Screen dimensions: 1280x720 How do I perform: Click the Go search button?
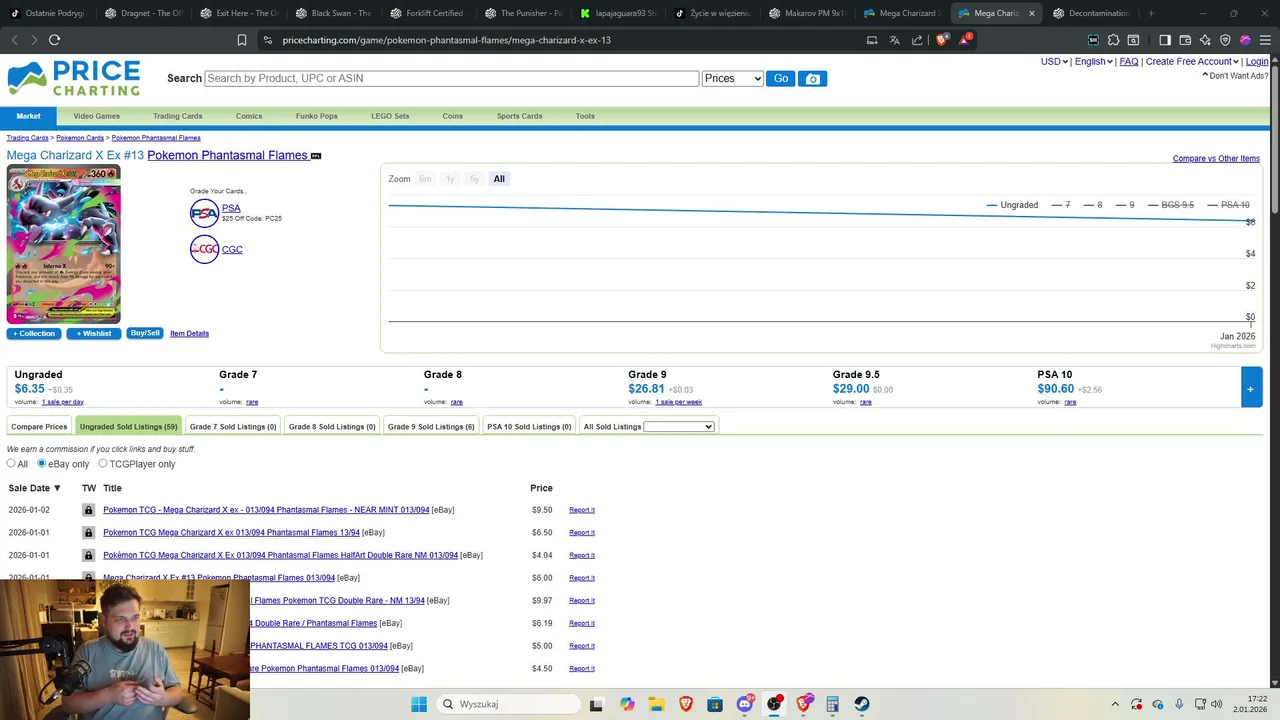[780, 78]
